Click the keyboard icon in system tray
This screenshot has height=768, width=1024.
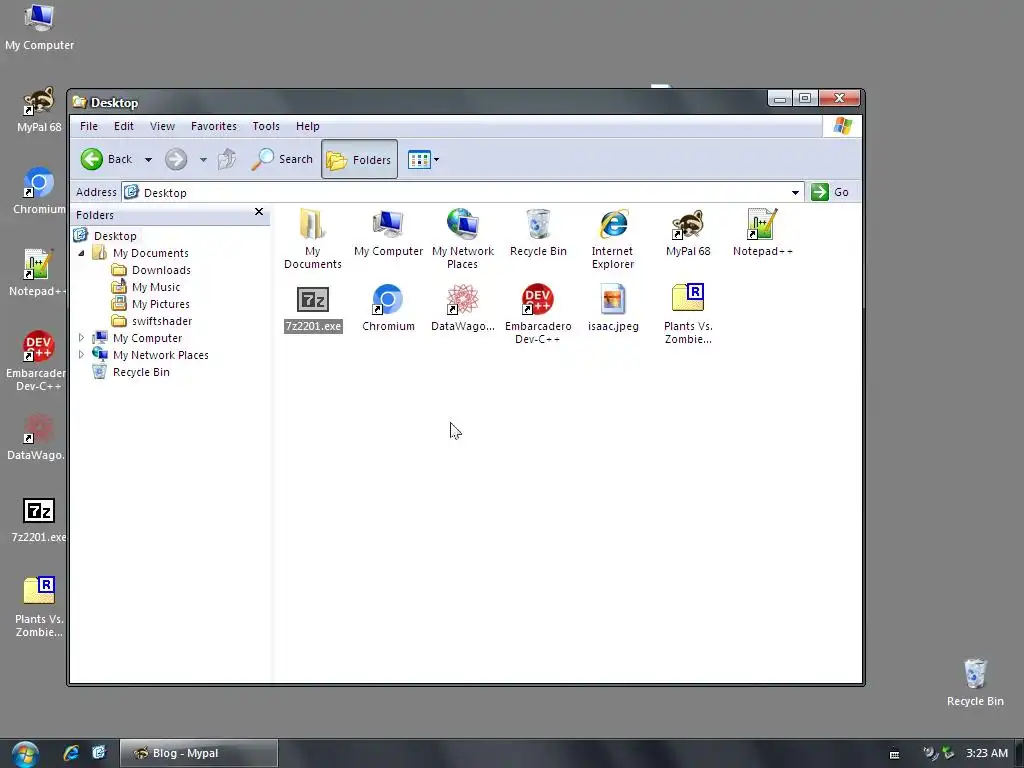pyautogui.click(x=894, y=754)
